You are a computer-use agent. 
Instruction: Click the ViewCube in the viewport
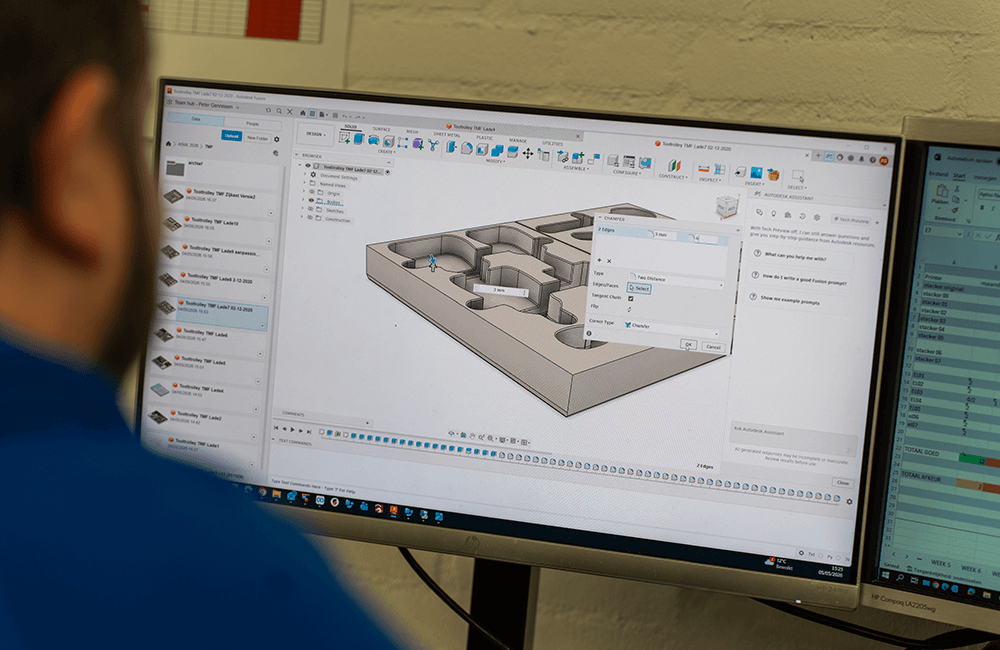728,207
